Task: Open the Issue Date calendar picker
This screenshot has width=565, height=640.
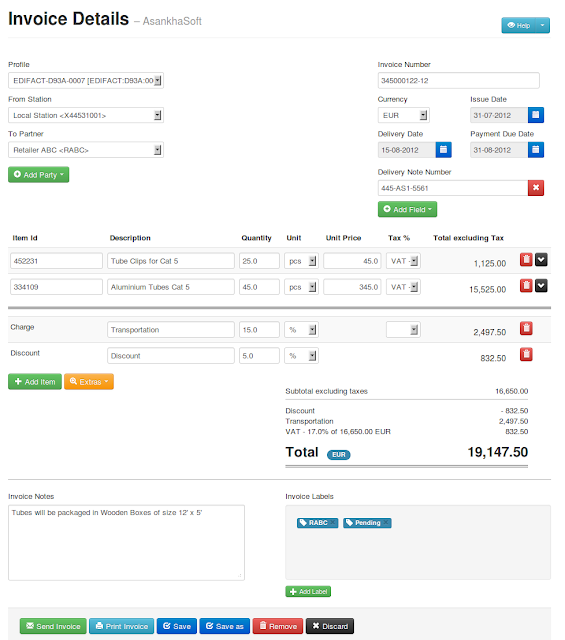Action: point(536,115)
